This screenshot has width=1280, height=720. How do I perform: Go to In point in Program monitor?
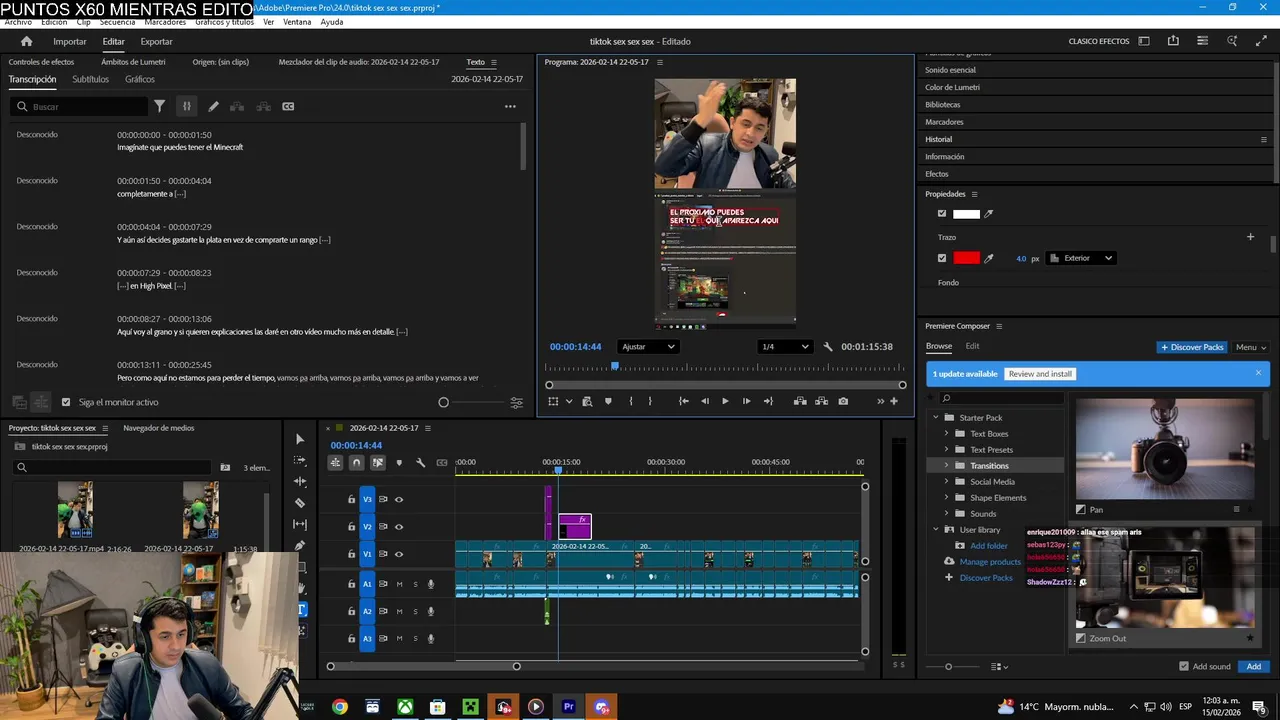[684, 401]
